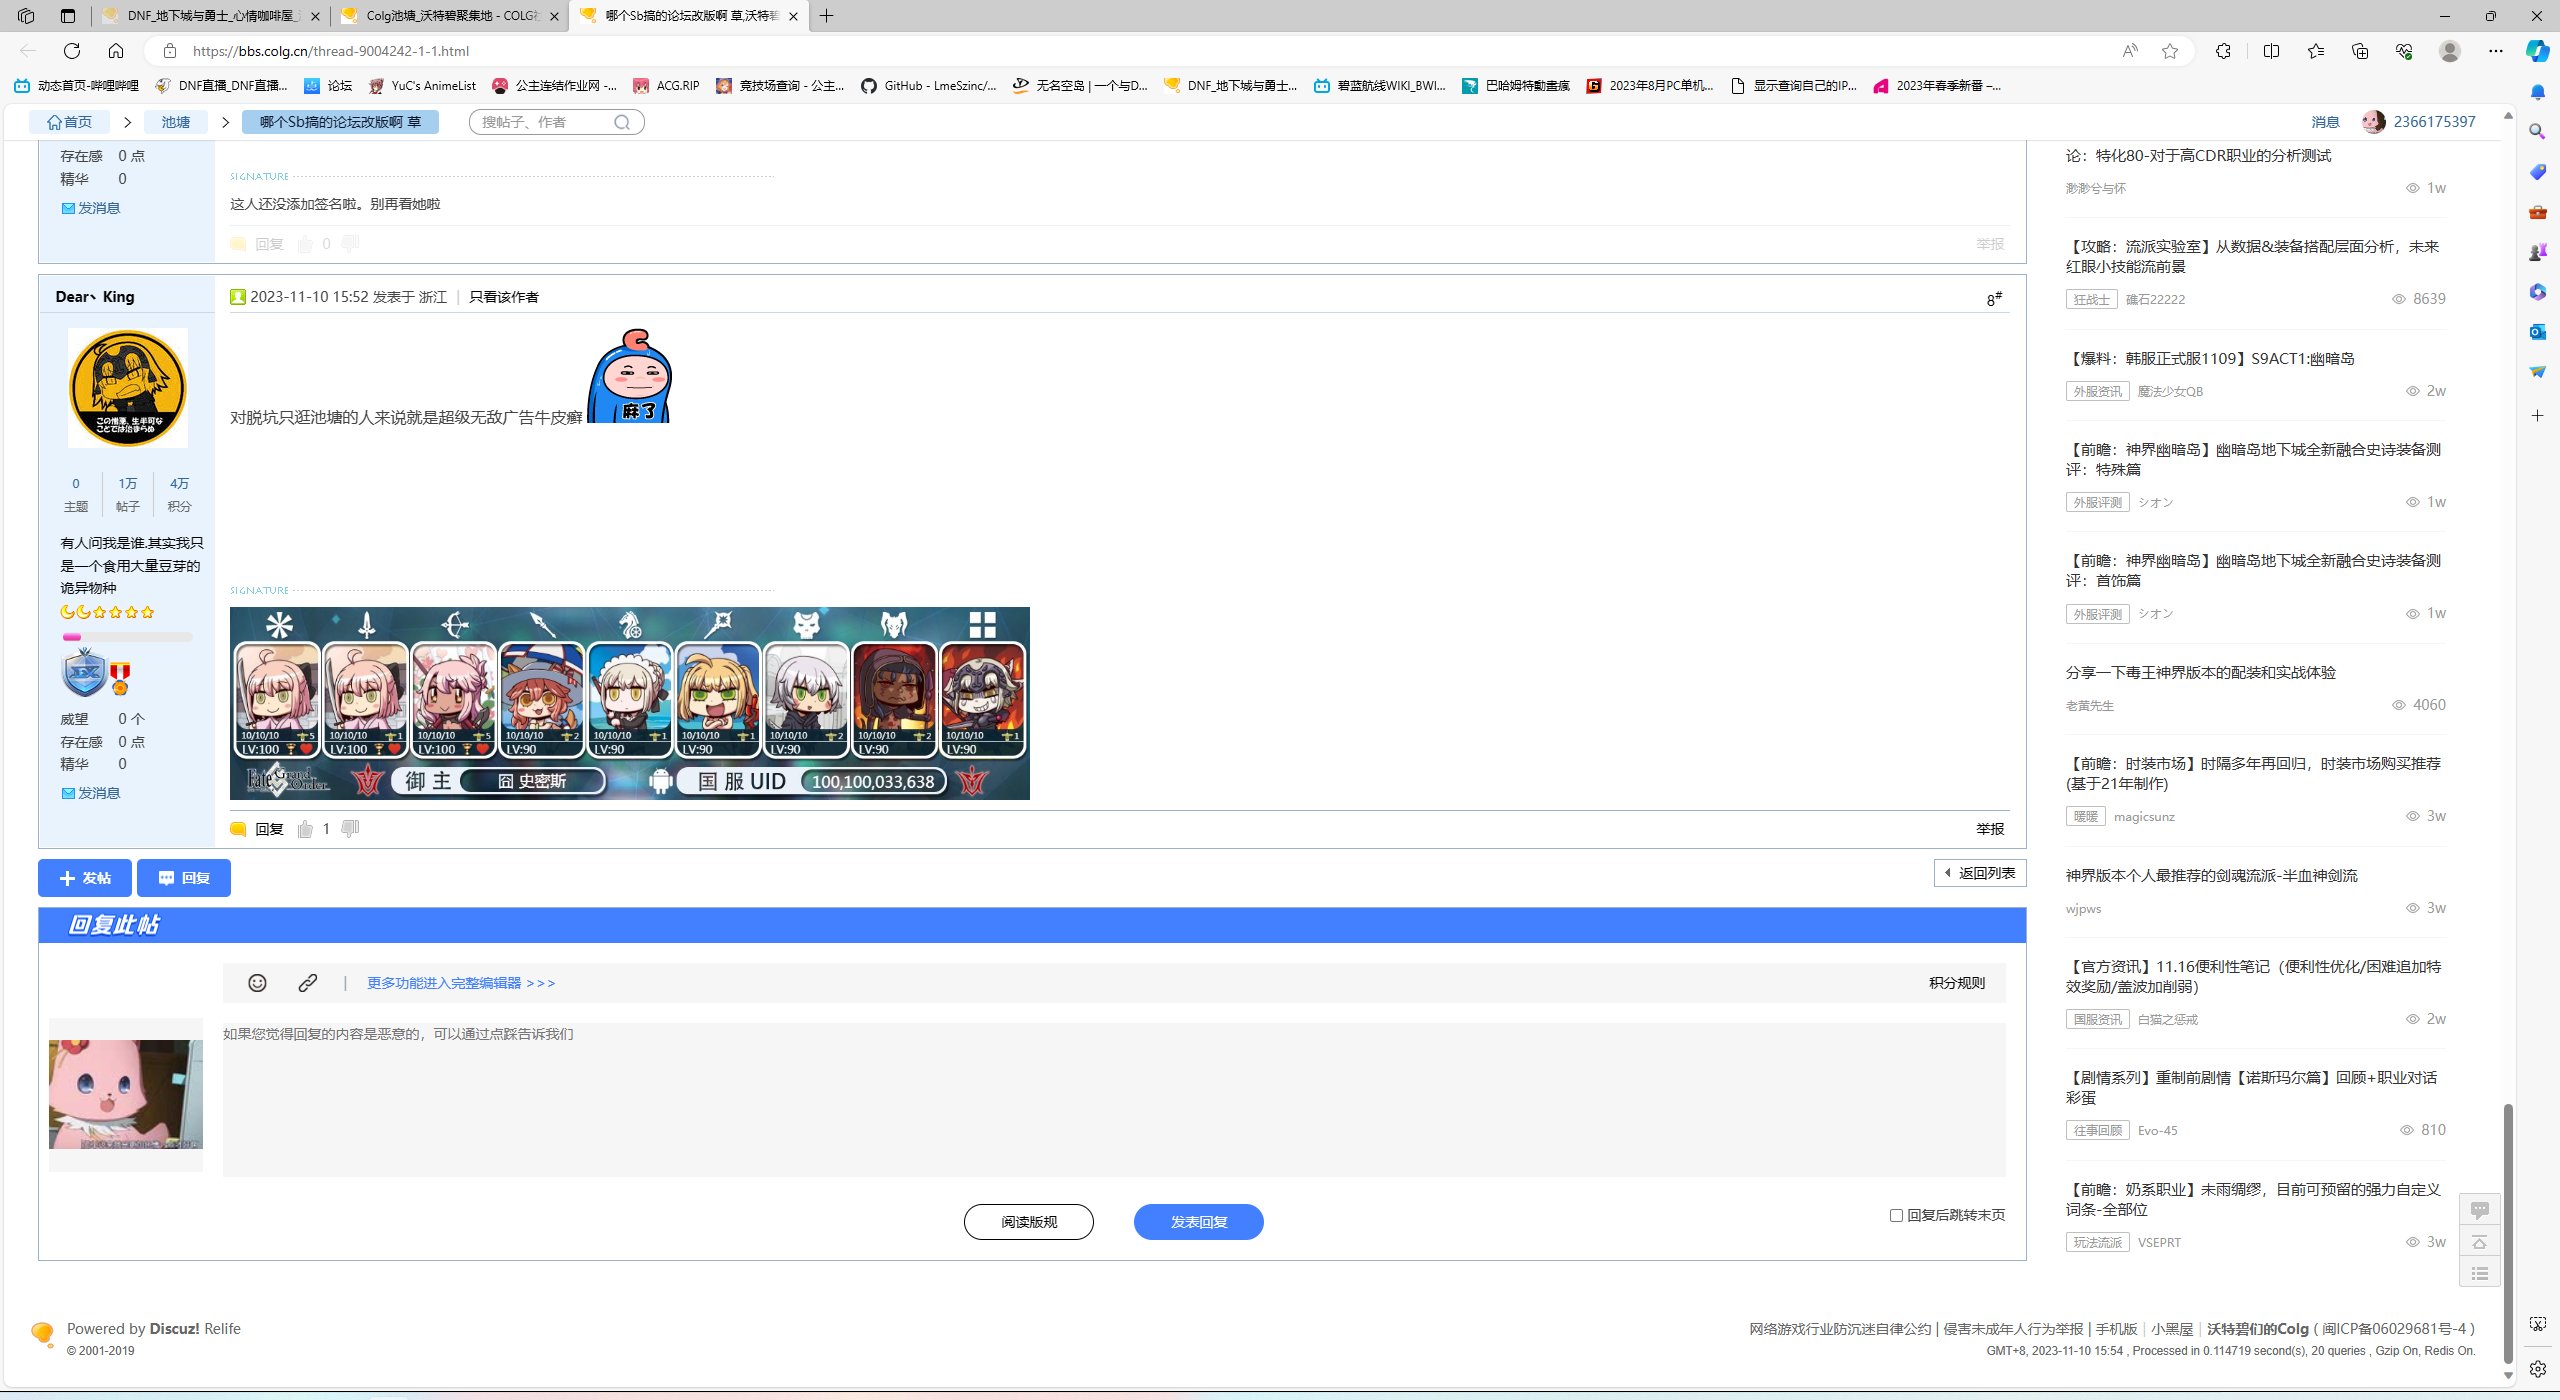Click 更多功能进入完整编辑器 link

tap(461, 983)
